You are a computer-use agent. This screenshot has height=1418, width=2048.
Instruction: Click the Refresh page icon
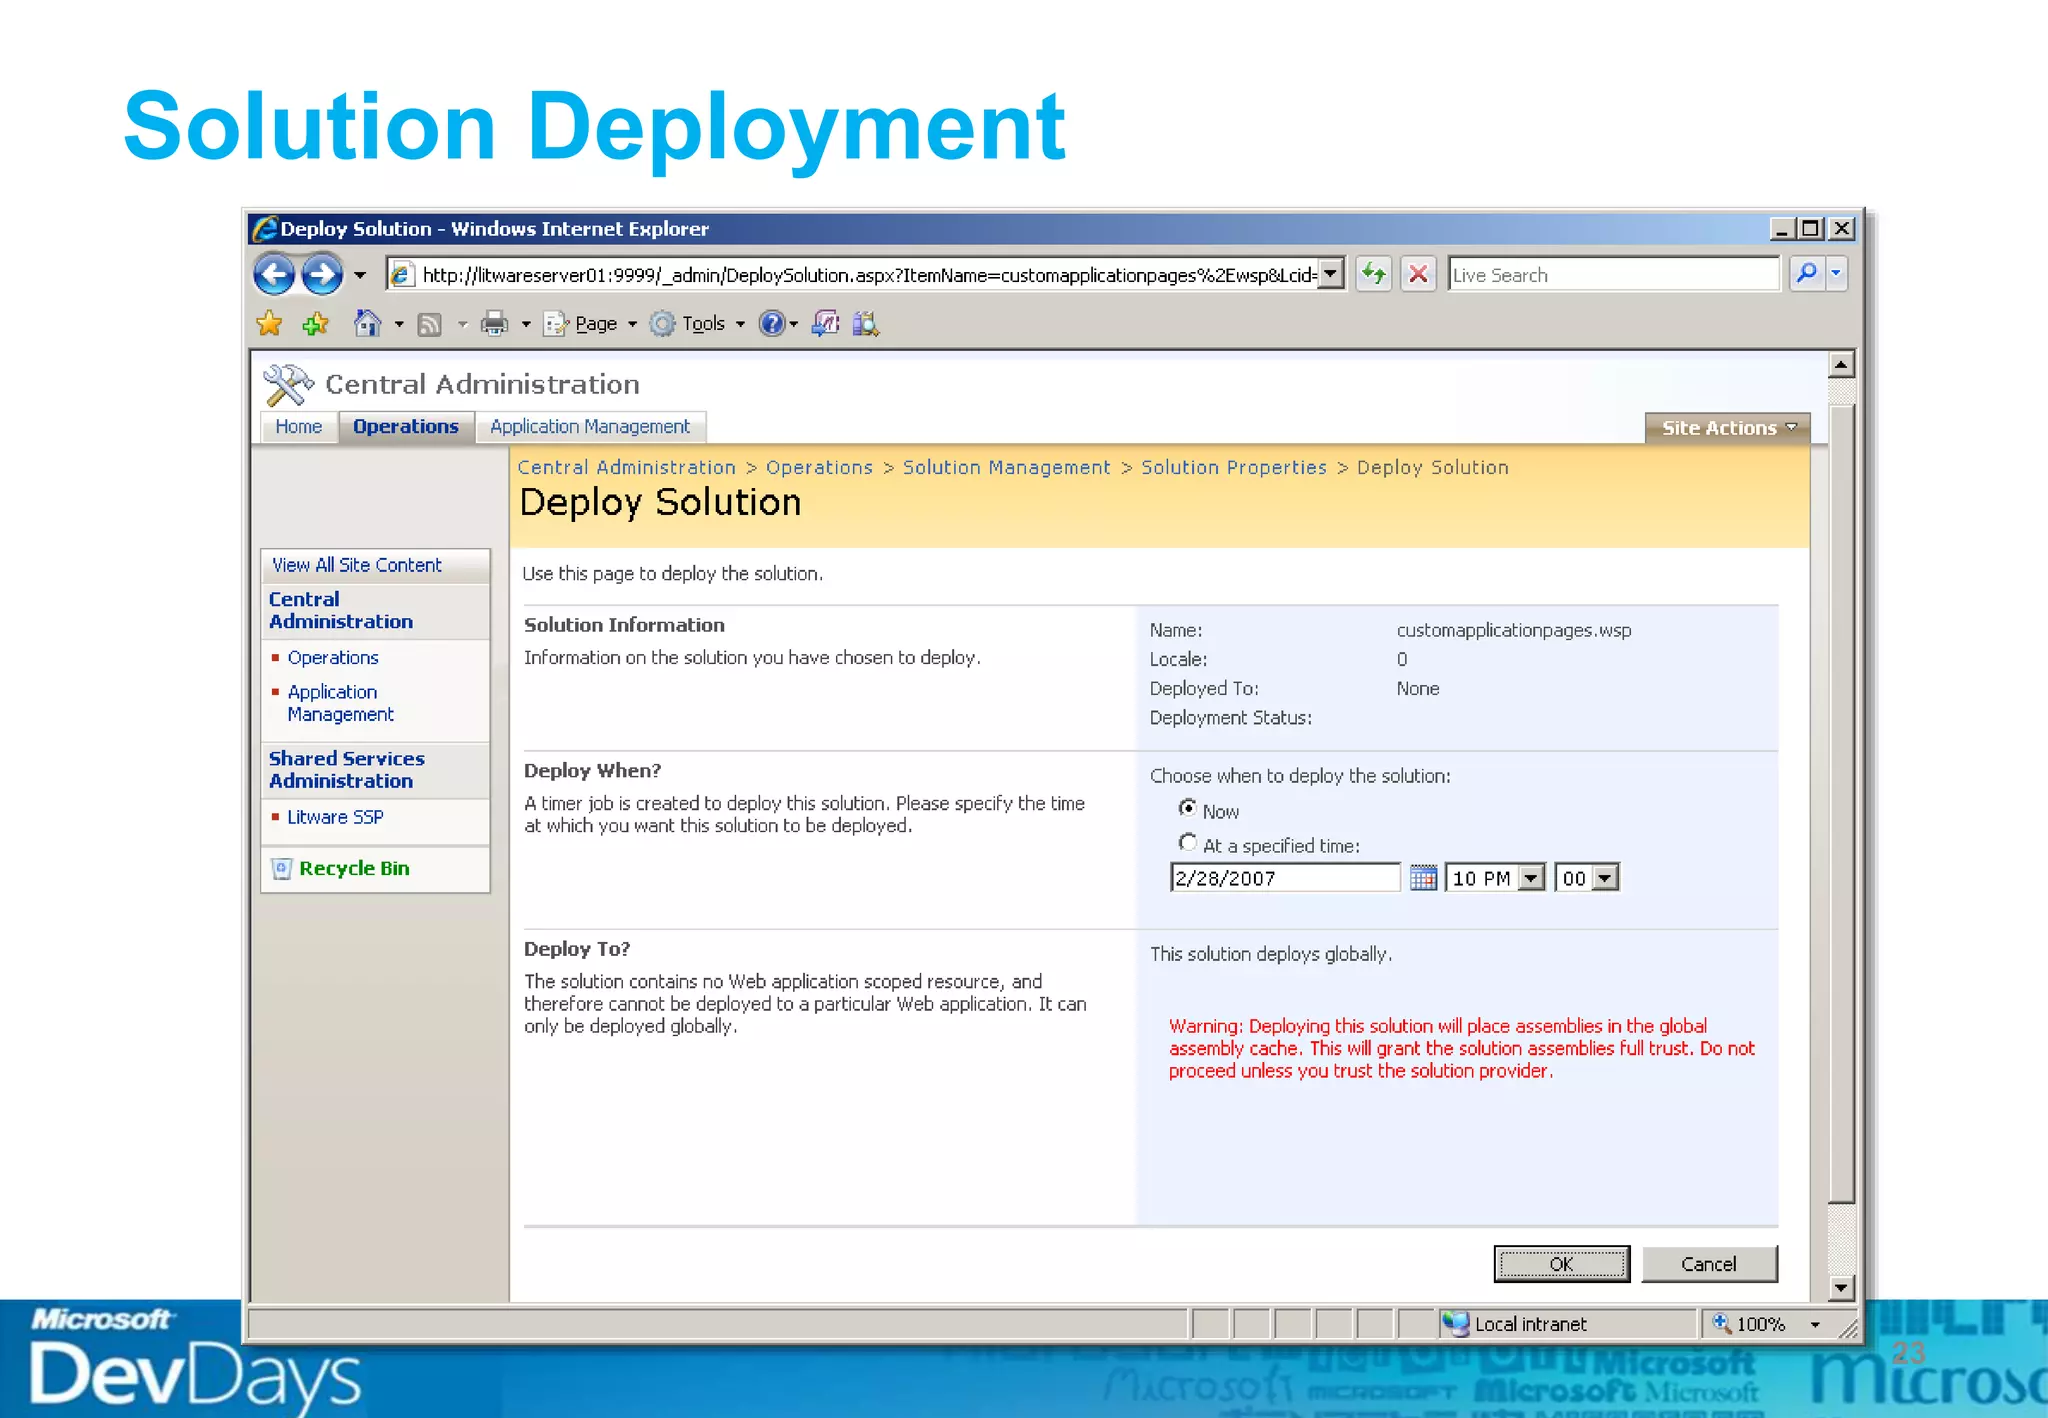(1374, 273)
